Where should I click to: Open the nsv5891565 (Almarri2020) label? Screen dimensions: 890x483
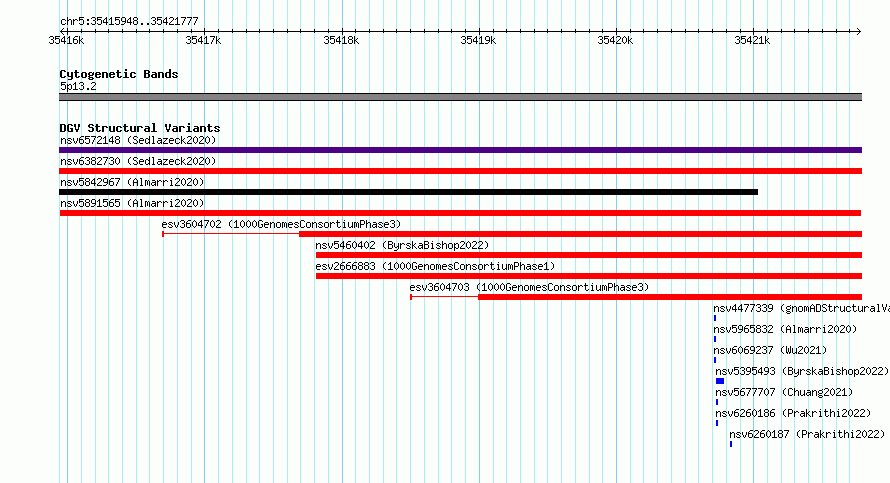[132, 203]
